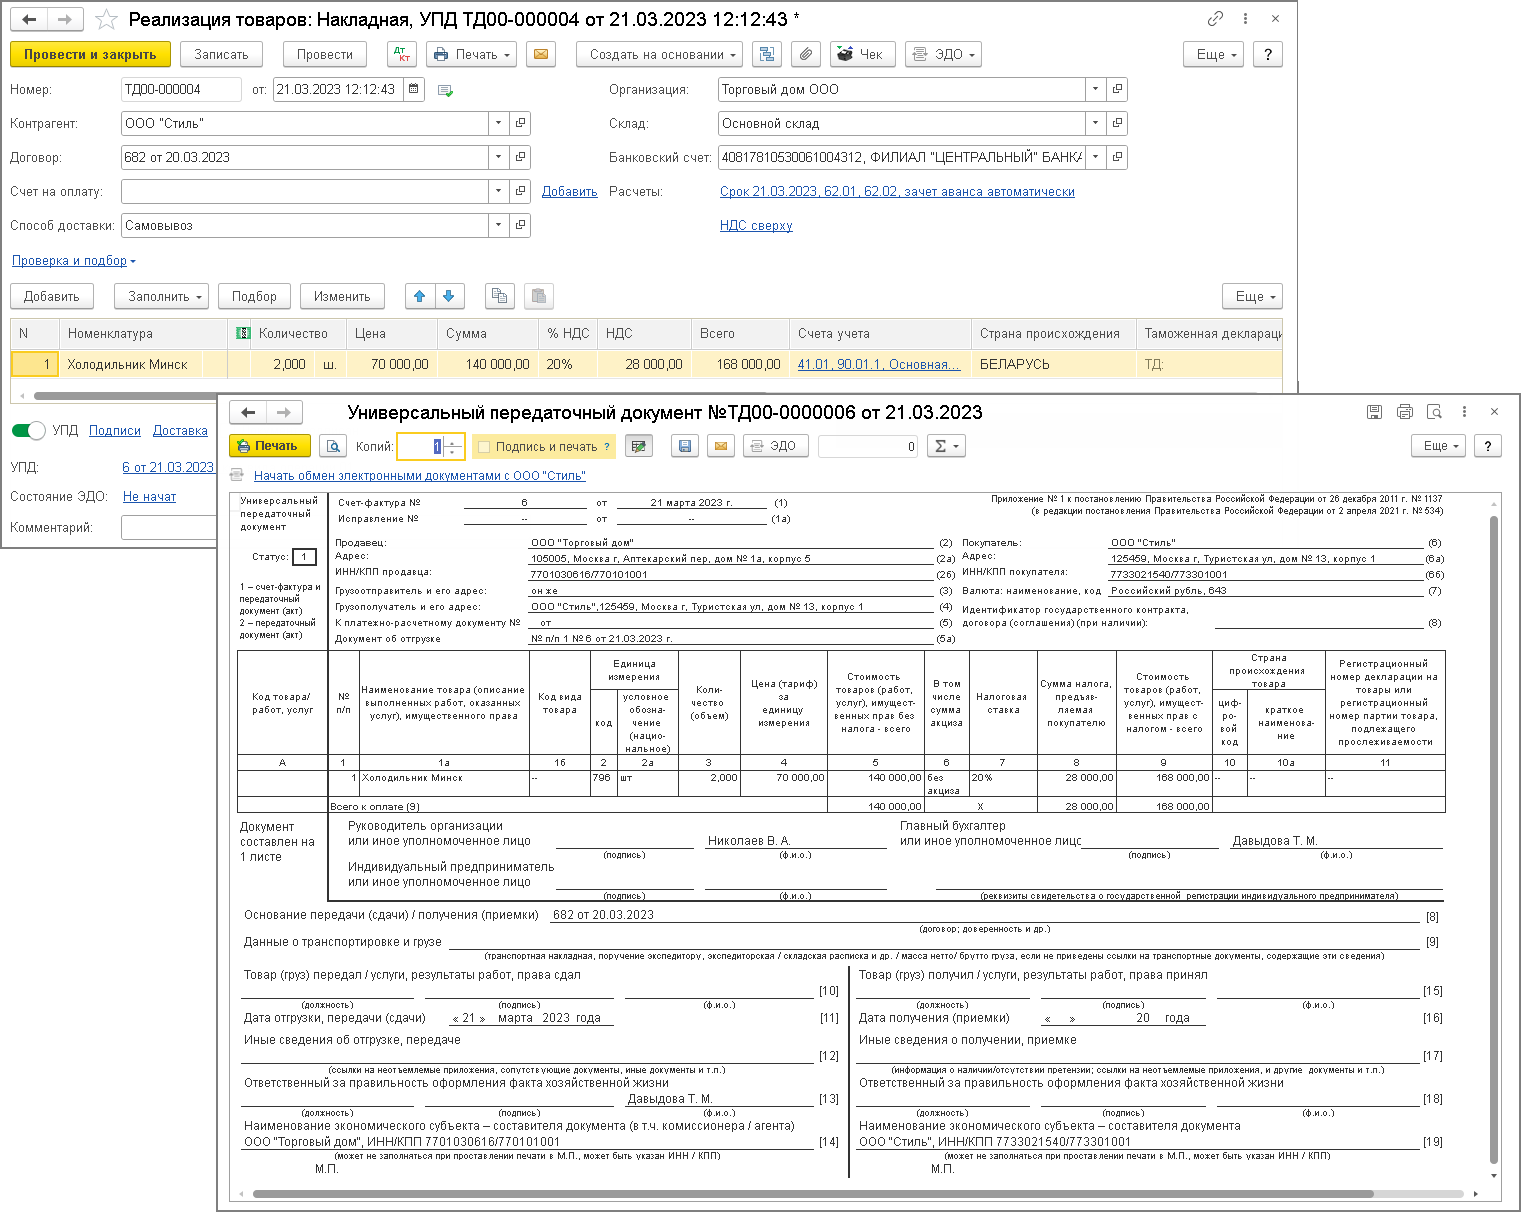Click vertical scrollbar of УПД preview
Viewport: 1522px width, 1212px height.
point(1494,840)
